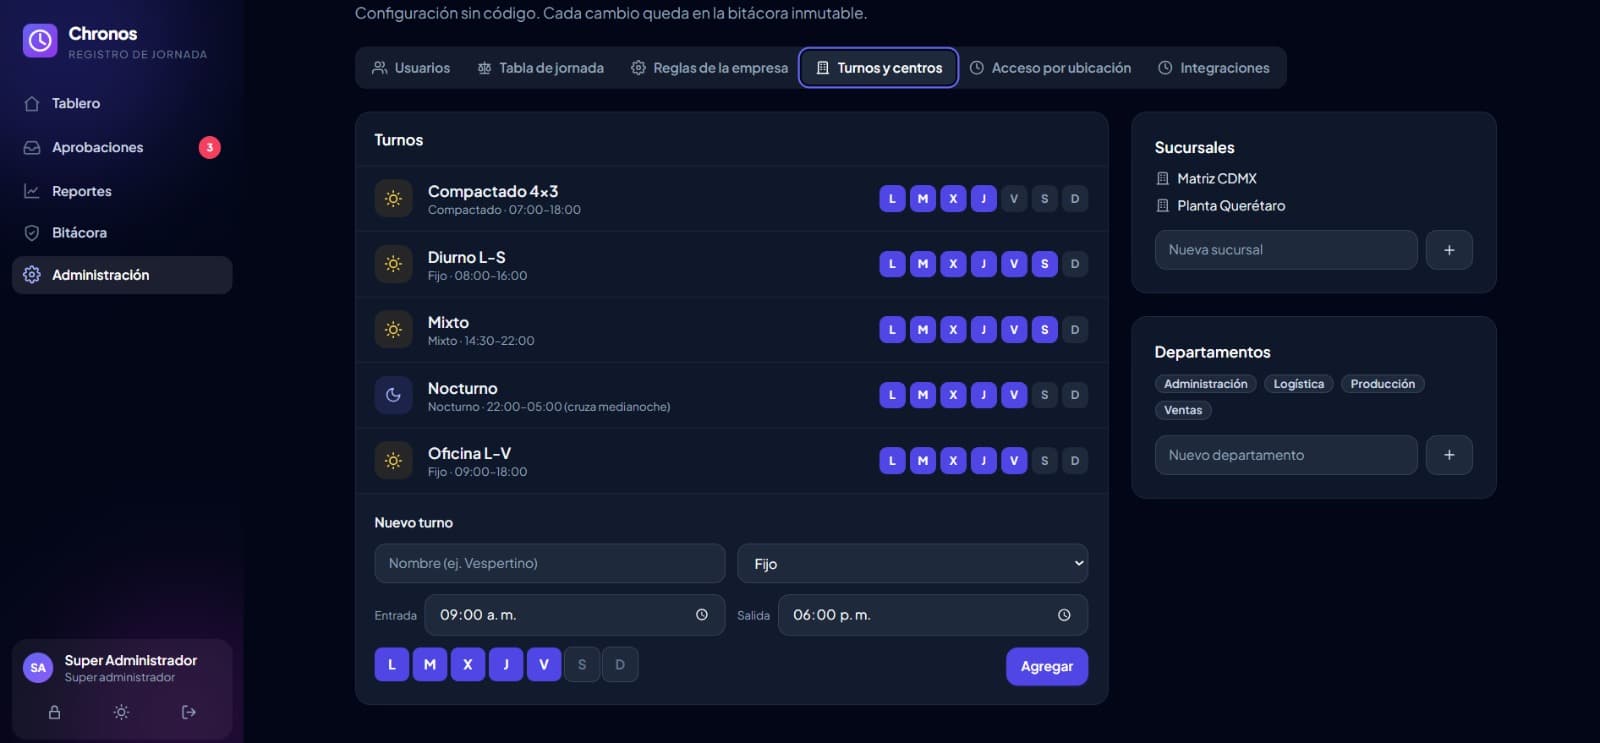The height and width of the screenshot is (743, 1600).
Task: Click the Agregar button
Action: pyautogui.click(x=1047, y=667)
